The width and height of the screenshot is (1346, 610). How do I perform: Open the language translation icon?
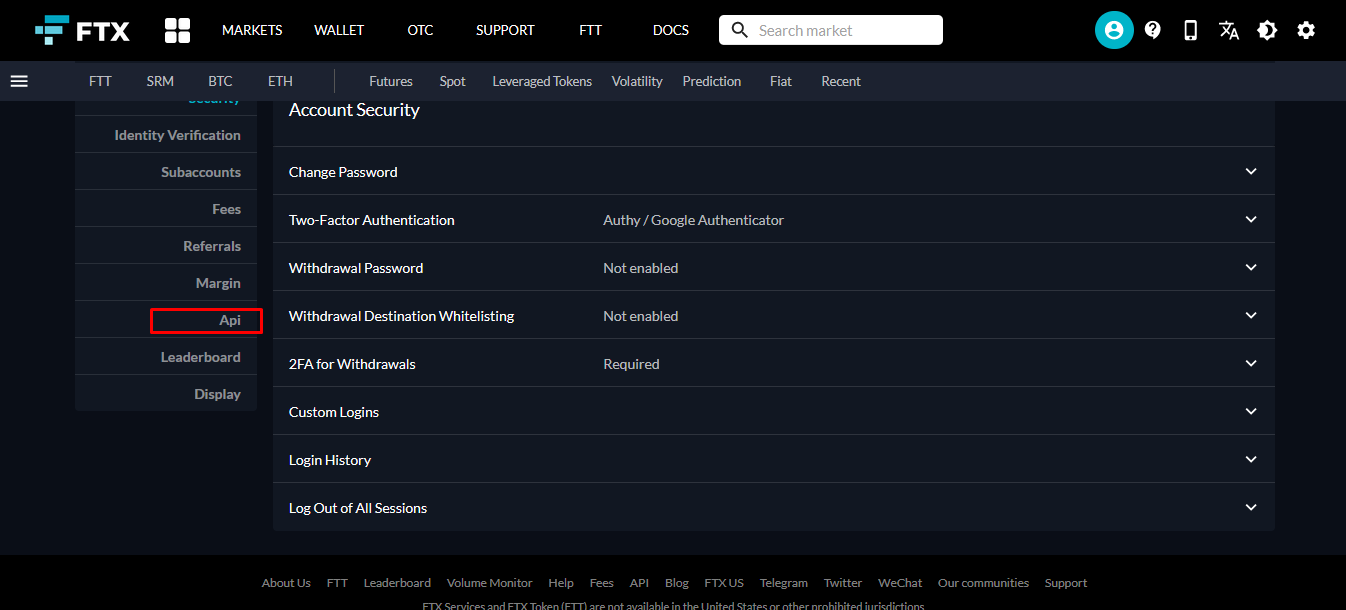pos(1229,30)
